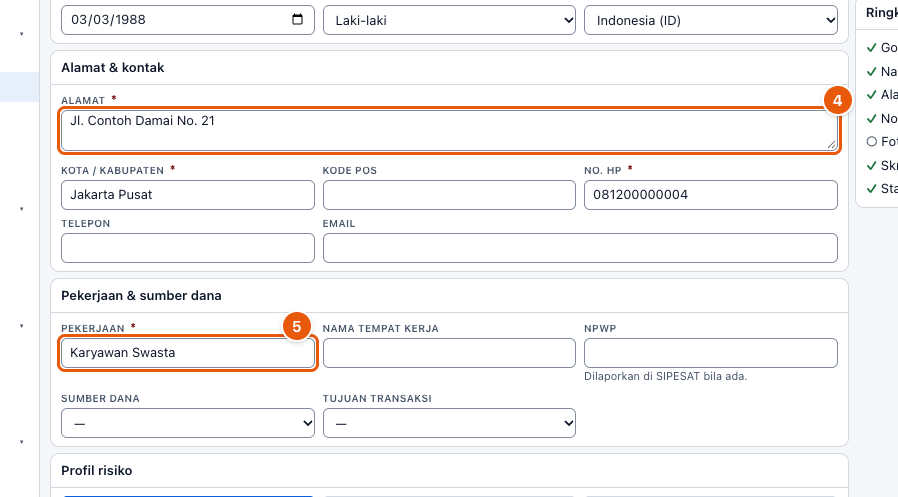Click the checkmark beside Sta summary item

[x=872, y=188]
